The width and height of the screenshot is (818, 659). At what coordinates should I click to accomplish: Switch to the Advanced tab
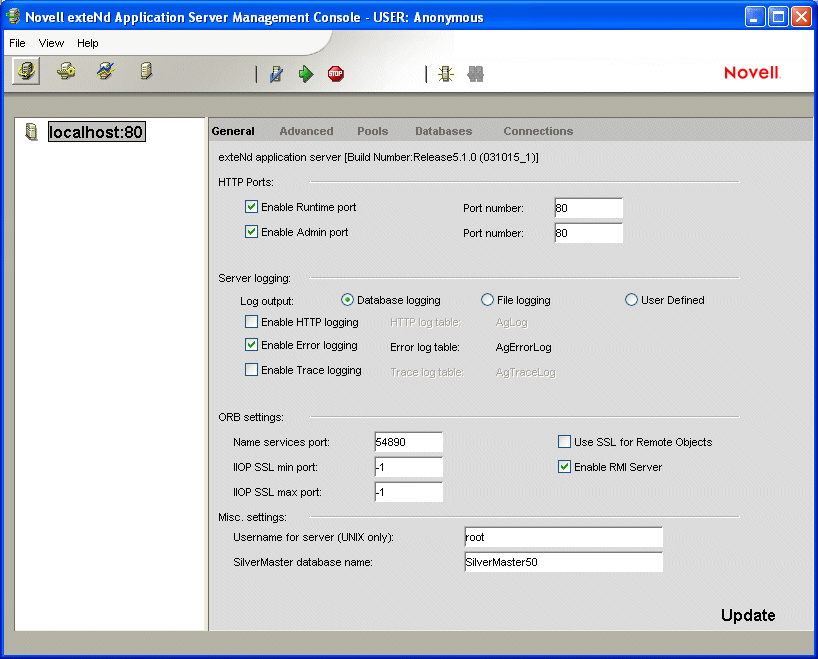tap(306, 131)
